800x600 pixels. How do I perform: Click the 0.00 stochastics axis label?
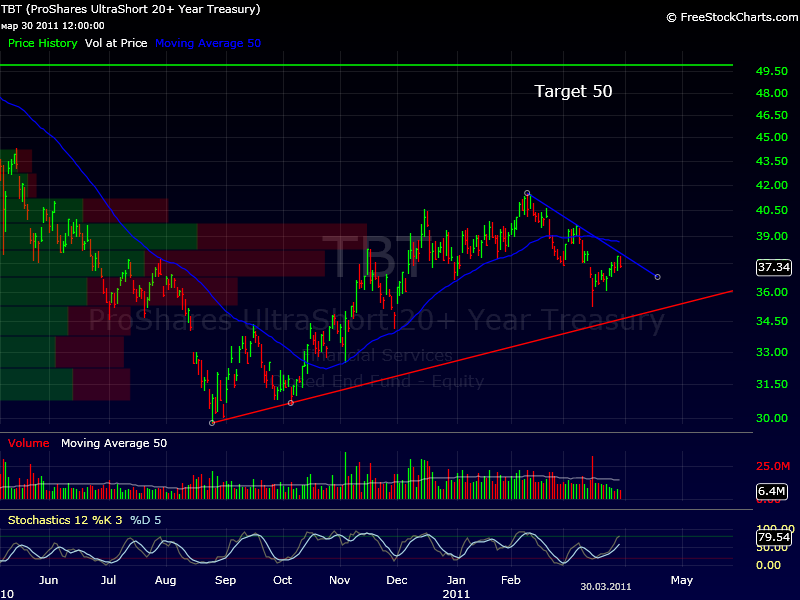click(x=768, y=565)
